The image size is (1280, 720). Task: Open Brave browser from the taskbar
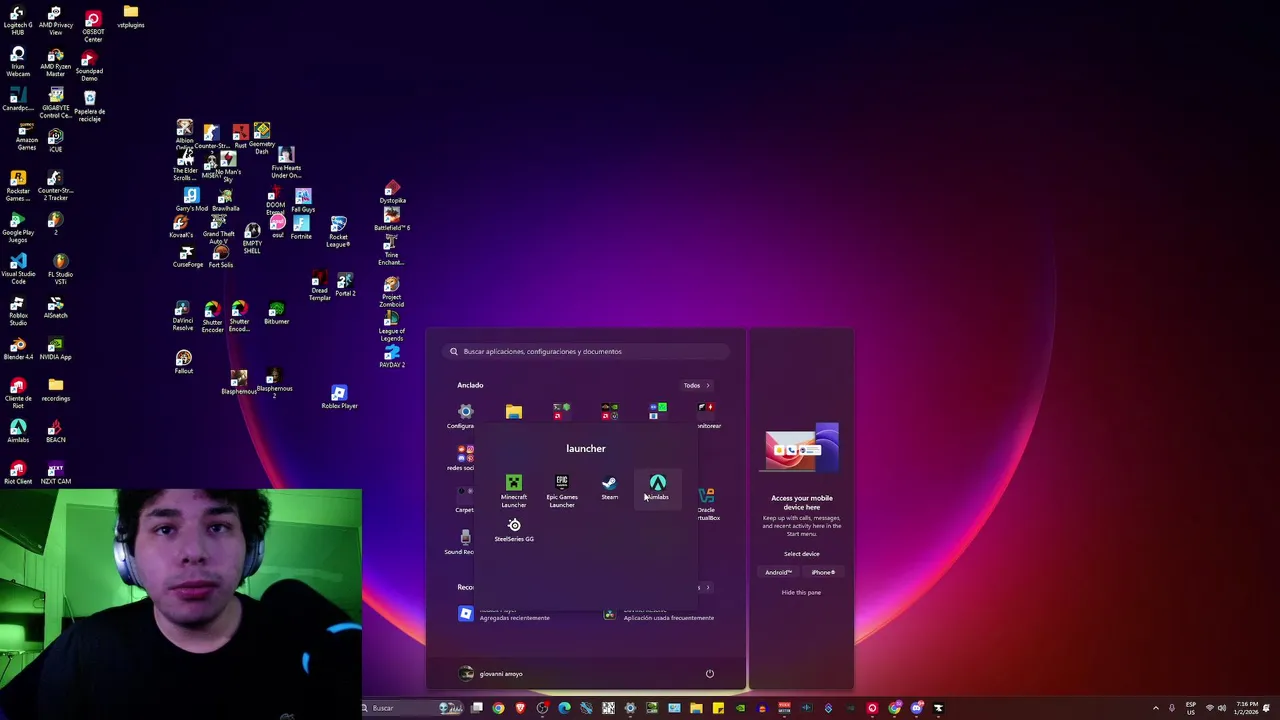[520, 708]
